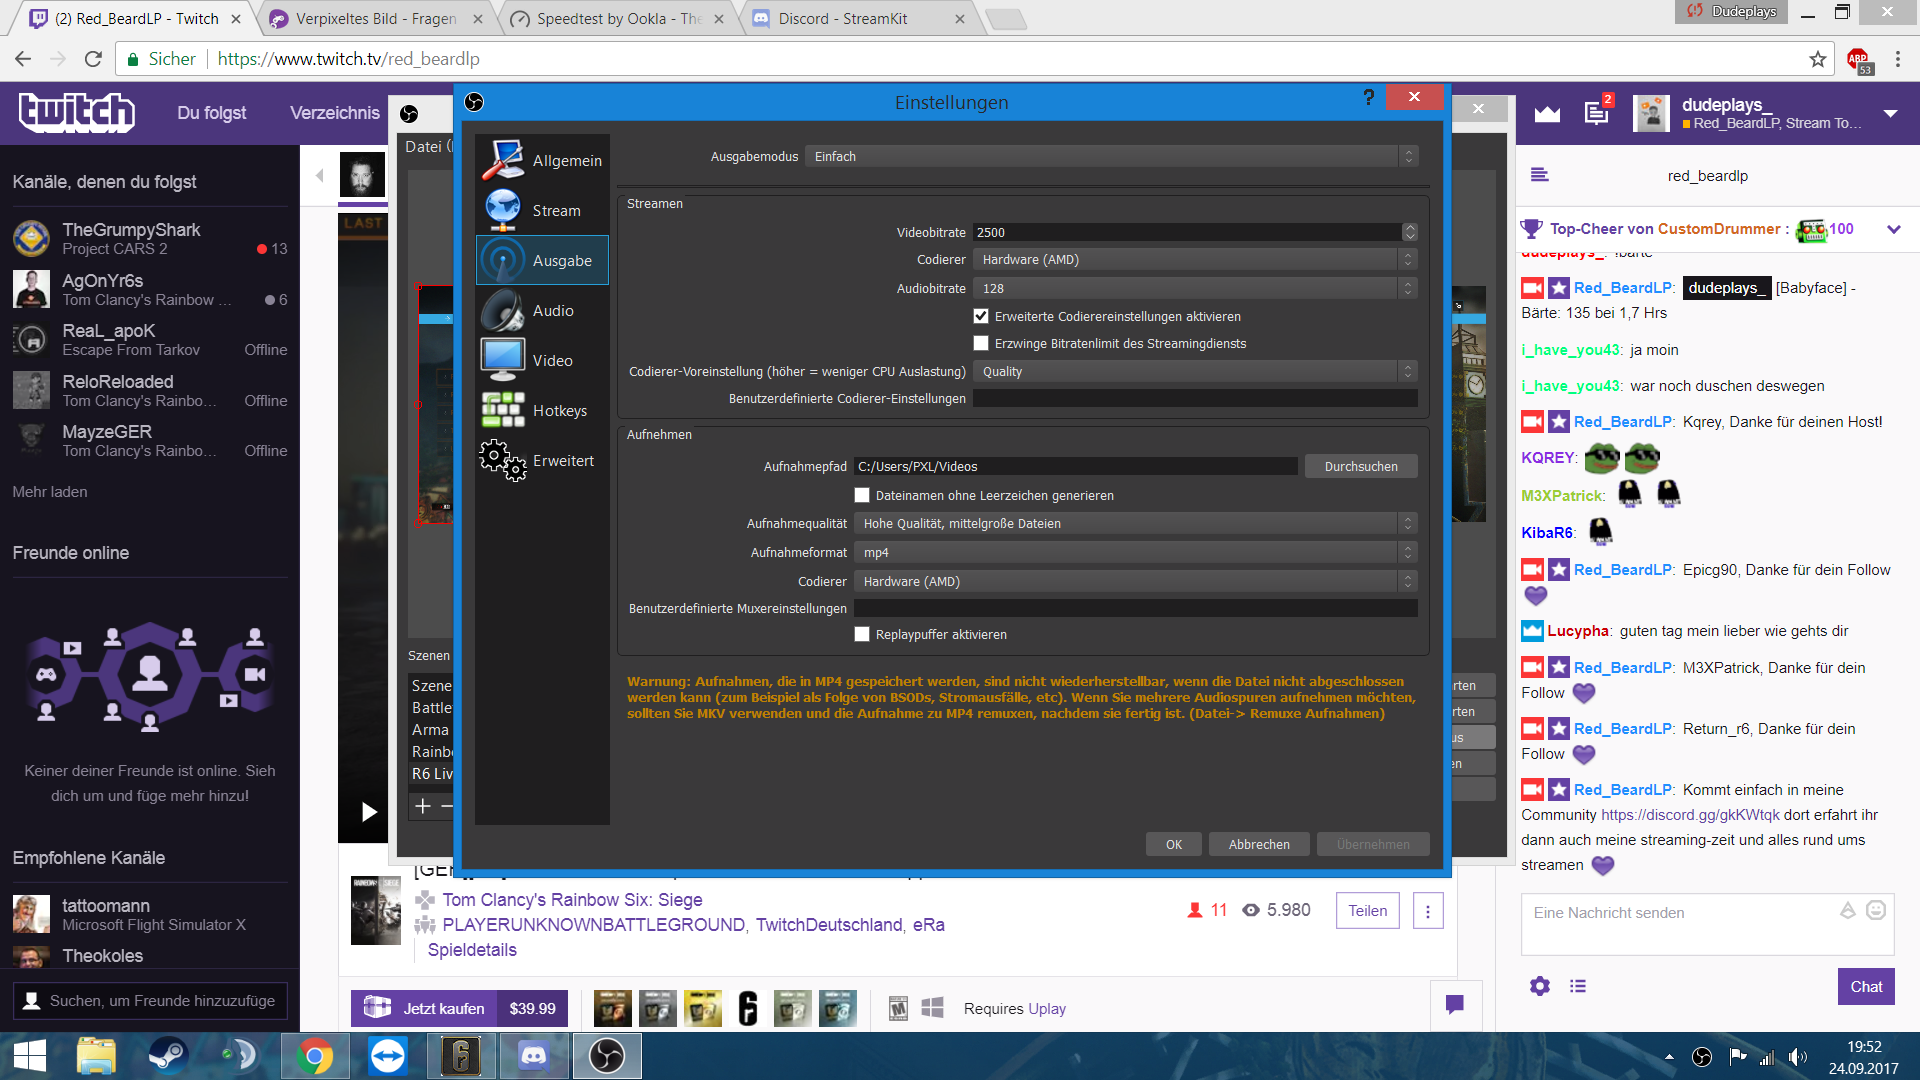Open the emoticon picker in chat
This screenshot has height=1080, width=1920.
coord(1876,910)
